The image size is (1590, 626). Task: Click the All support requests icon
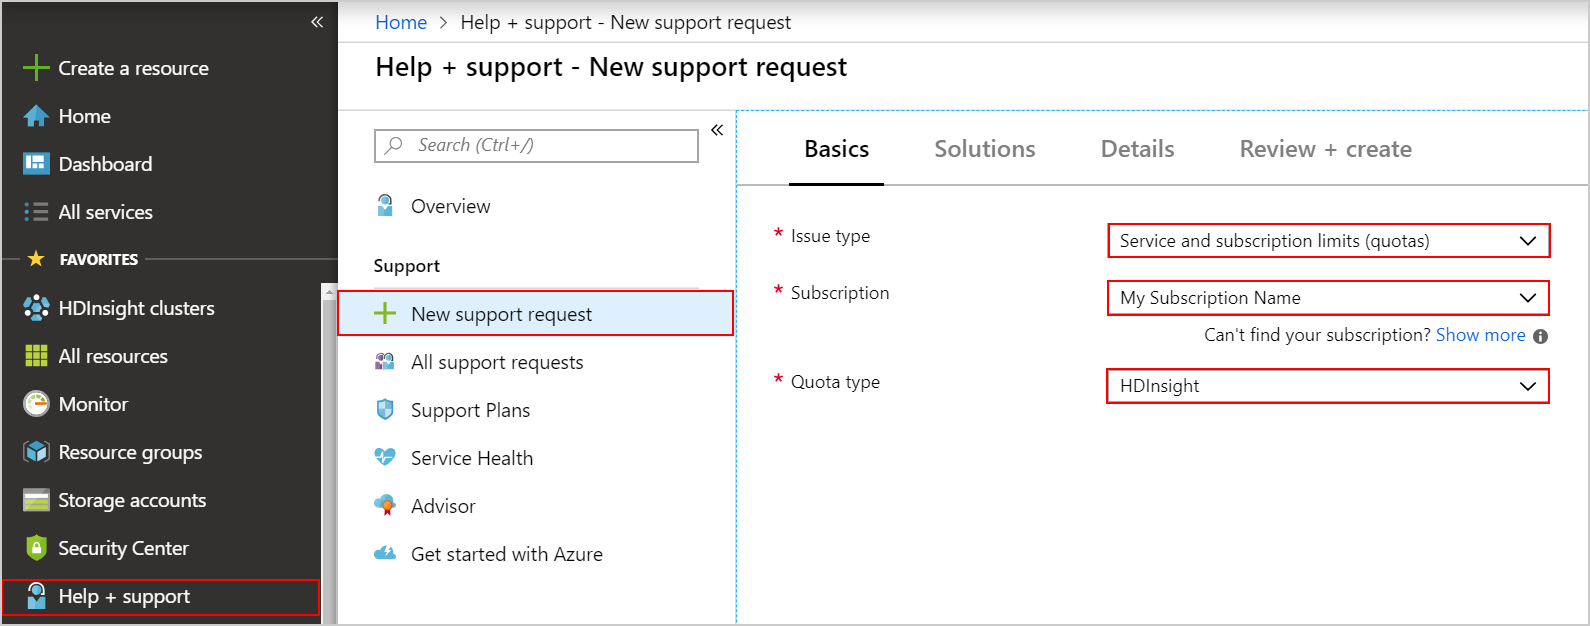[x=385, y=362]
